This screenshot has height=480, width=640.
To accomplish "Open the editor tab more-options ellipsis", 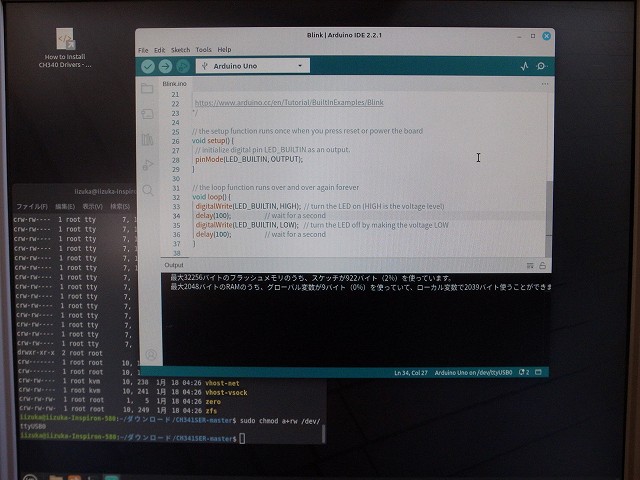I will tap(545, 84).
